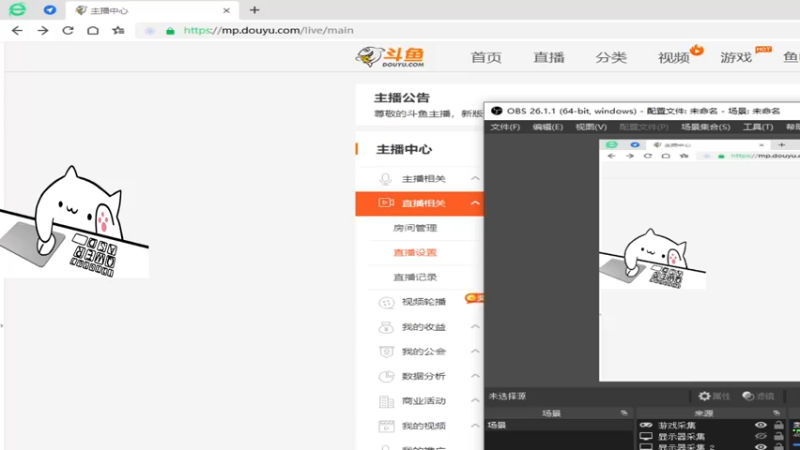This screenshot has height=450, width=800.
Task: Click the browser address bar URL
Action: point(268,31)
